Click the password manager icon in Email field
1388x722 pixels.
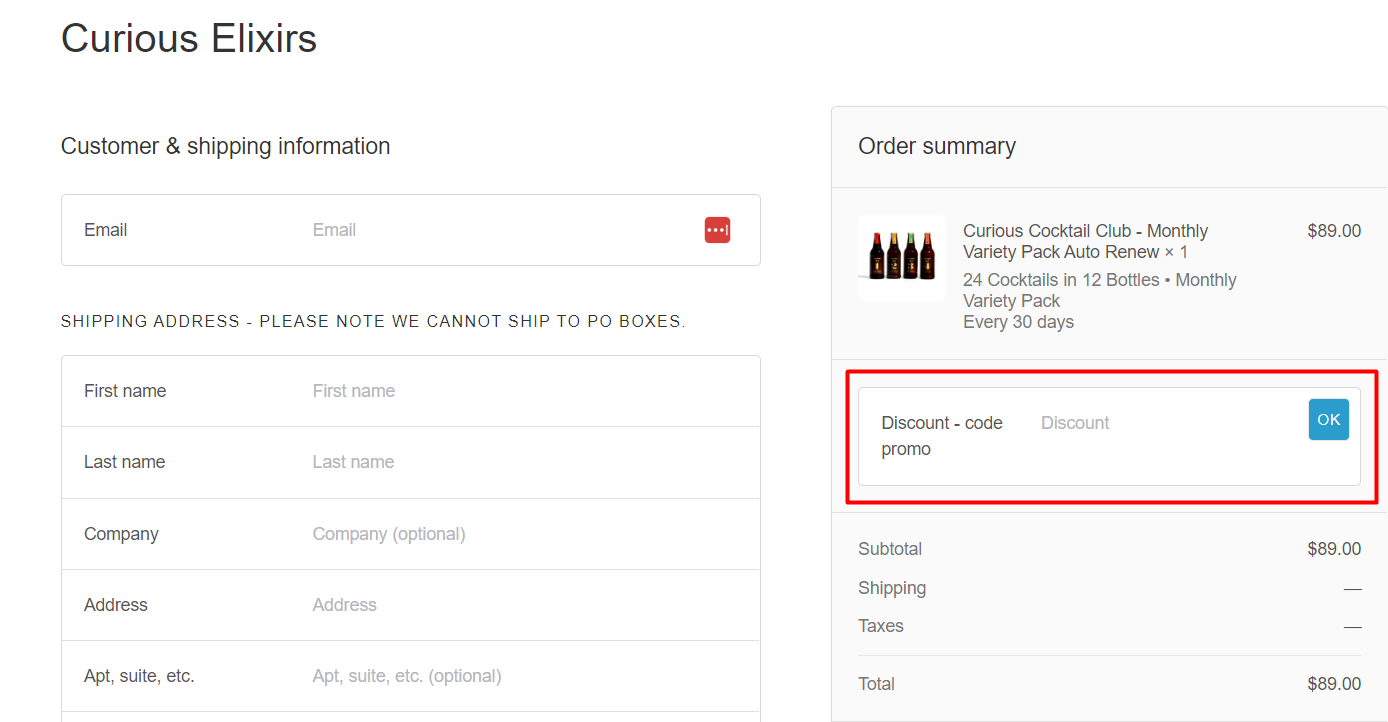pyautogui.click(x=717, y=230)
